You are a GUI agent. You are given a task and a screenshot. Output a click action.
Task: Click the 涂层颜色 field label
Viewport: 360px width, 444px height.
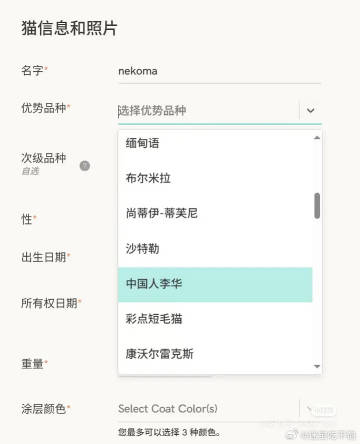click(43, 409)
